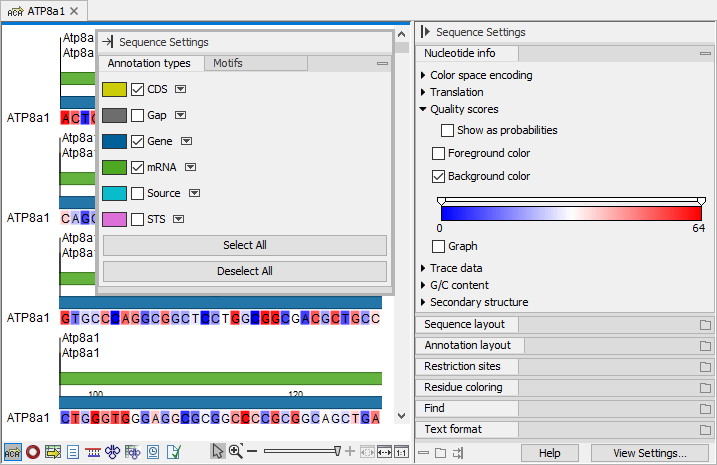
Task: Check the Show as probabilities option
Action: [x=447, y=130]
